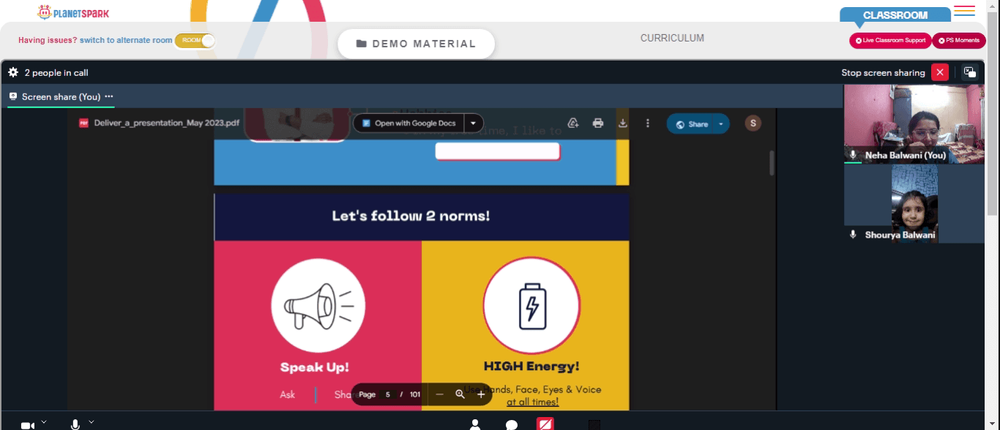The height and width of the screenshot is (430, 1000).
Task: Click the print PDF icon
Action: point(598,123)
